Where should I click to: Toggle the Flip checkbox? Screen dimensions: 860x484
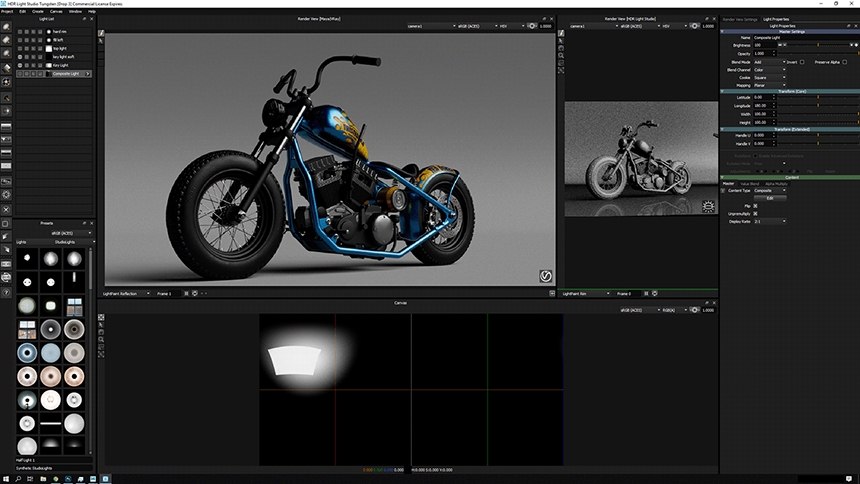pyautogui.click(x=755, y=206)
